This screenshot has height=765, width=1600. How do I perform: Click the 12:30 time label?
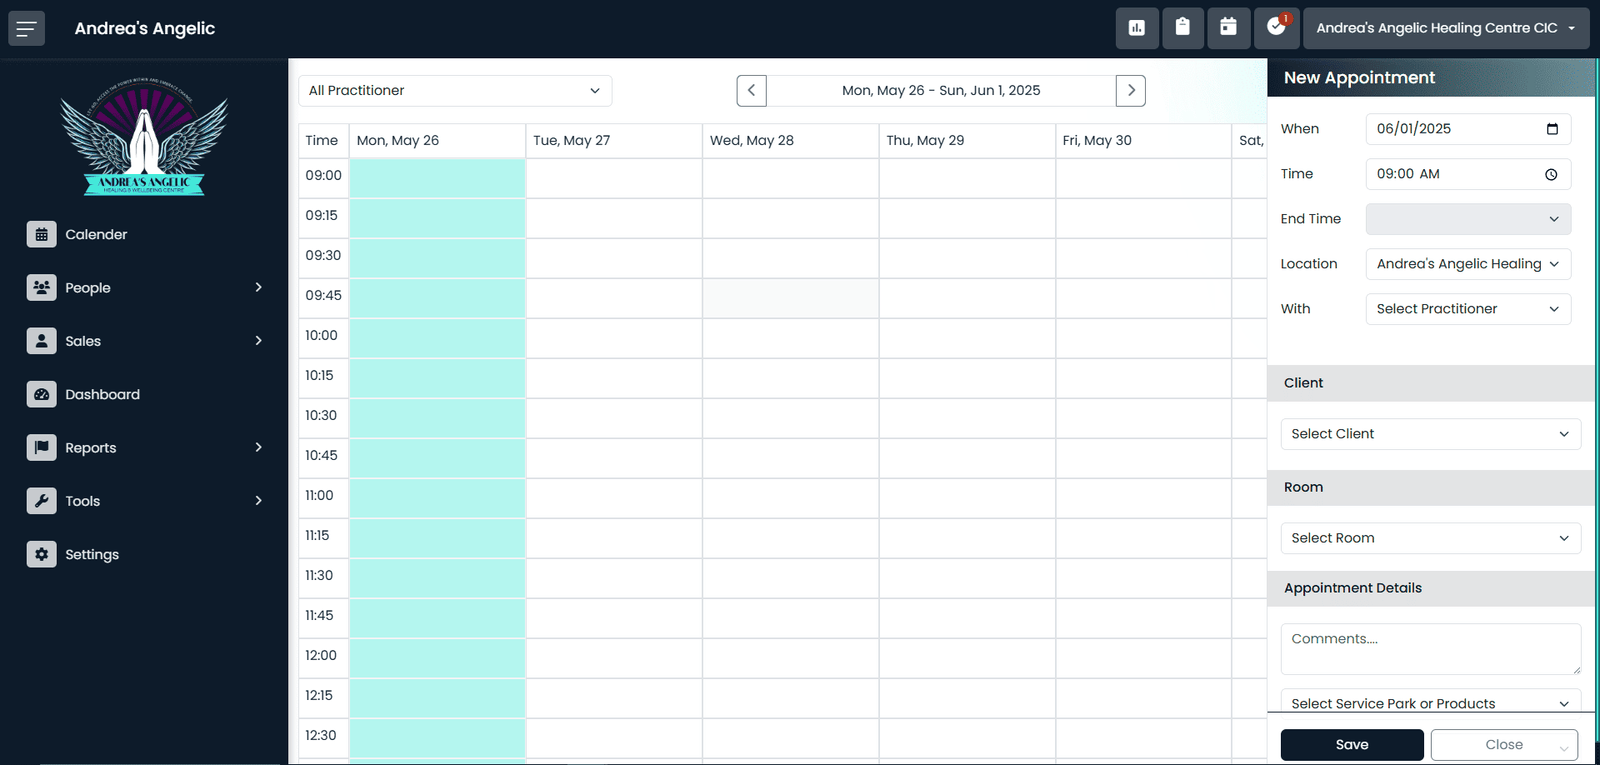(x=320, y=735)
